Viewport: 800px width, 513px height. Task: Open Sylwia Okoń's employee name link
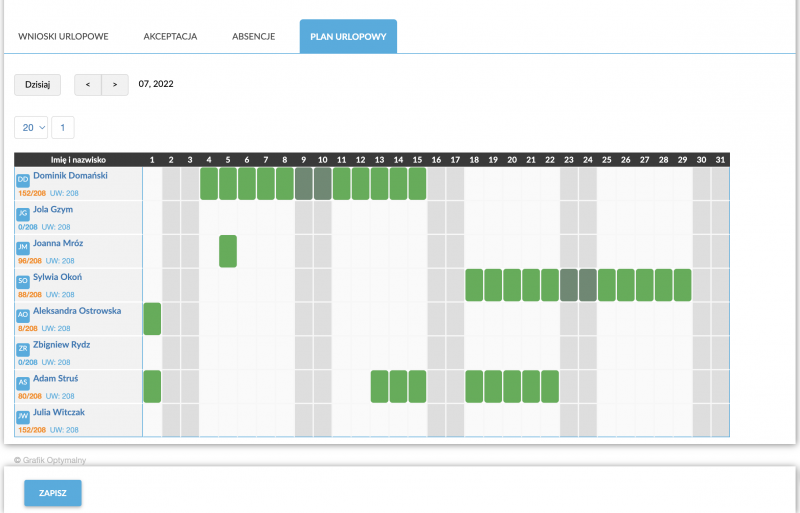pyautogui.click(x=57, y=277)
